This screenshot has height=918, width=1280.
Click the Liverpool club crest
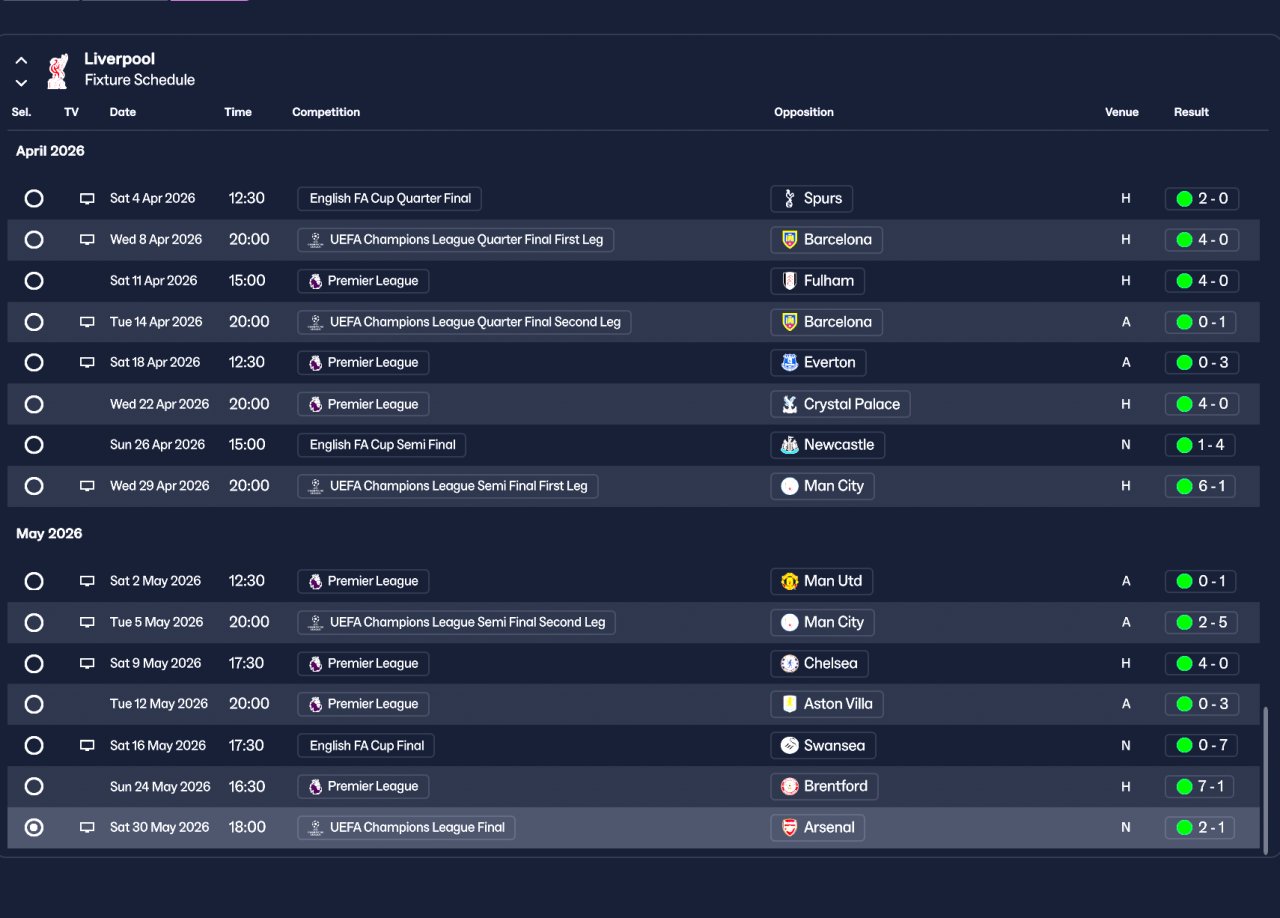[57, 71]
